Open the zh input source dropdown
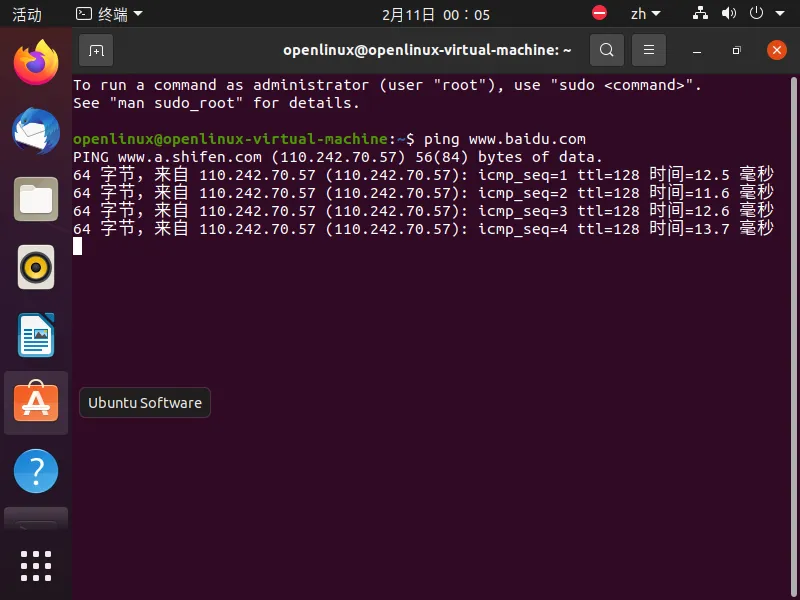The height and width of the screenshot is (600, 800). coord(645,14)
